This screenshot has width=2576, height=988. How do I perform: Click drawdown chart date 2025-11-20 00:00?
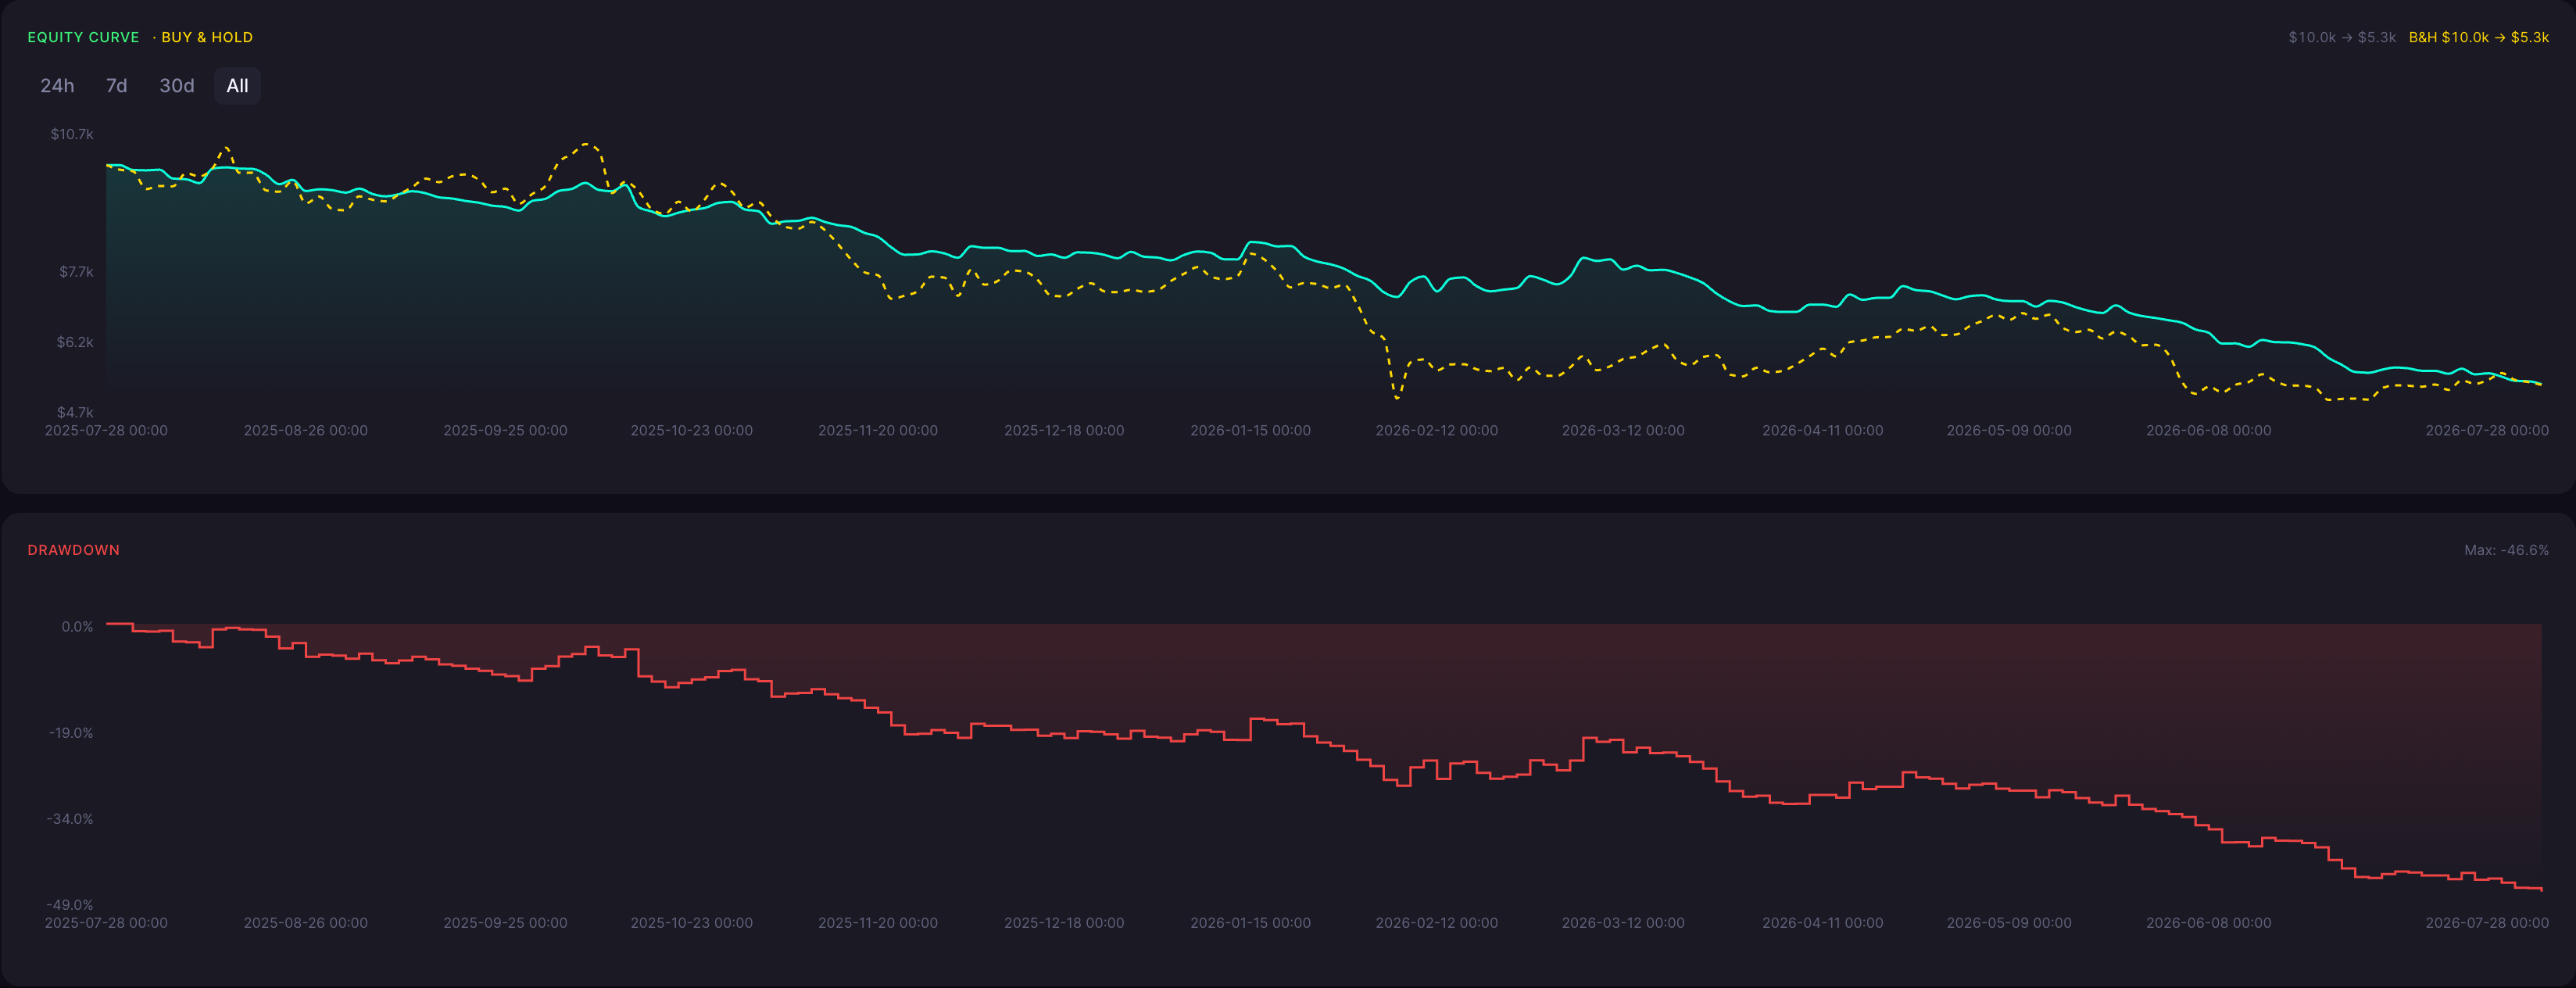878,923
